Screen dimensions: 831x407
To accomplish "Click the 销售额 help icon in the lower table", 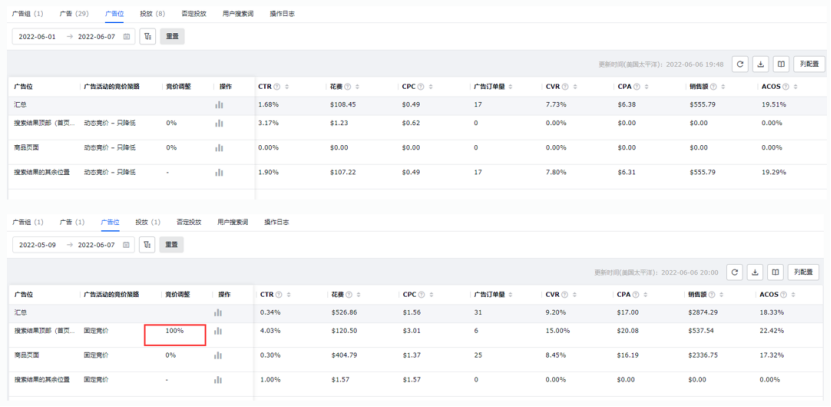I will click(714, 295).
